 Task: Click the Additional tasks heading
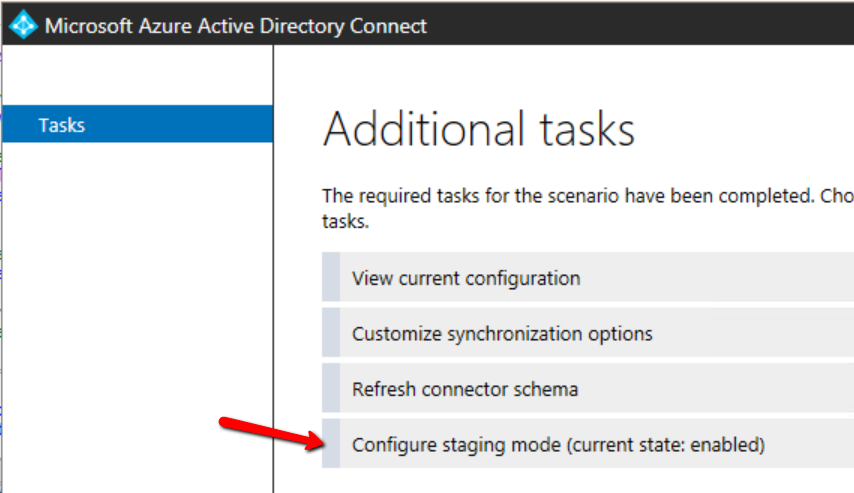point(479,130)
